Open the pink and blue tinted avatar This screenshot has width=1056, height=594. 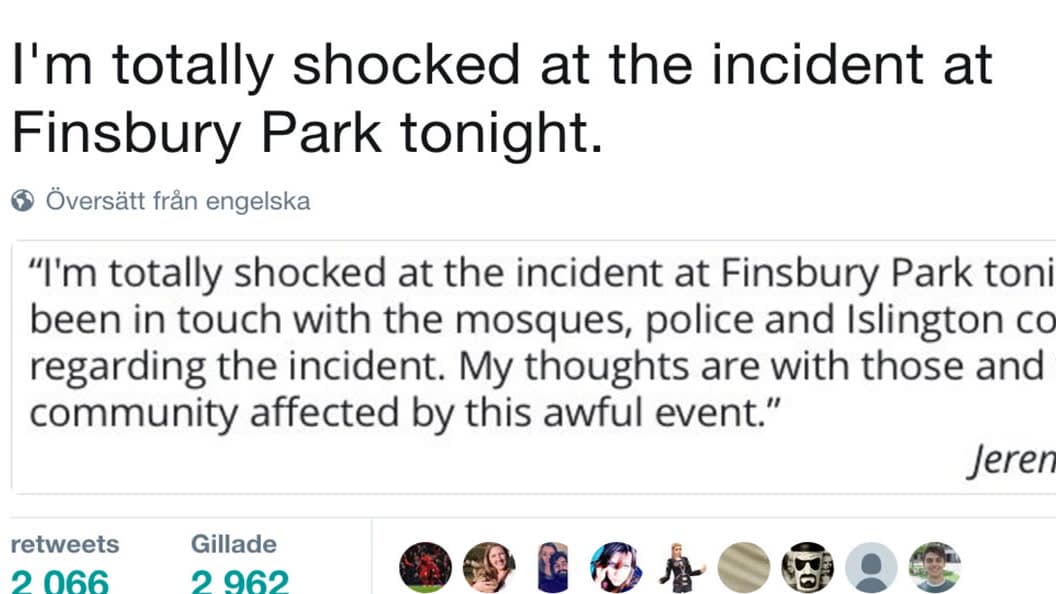616,568
